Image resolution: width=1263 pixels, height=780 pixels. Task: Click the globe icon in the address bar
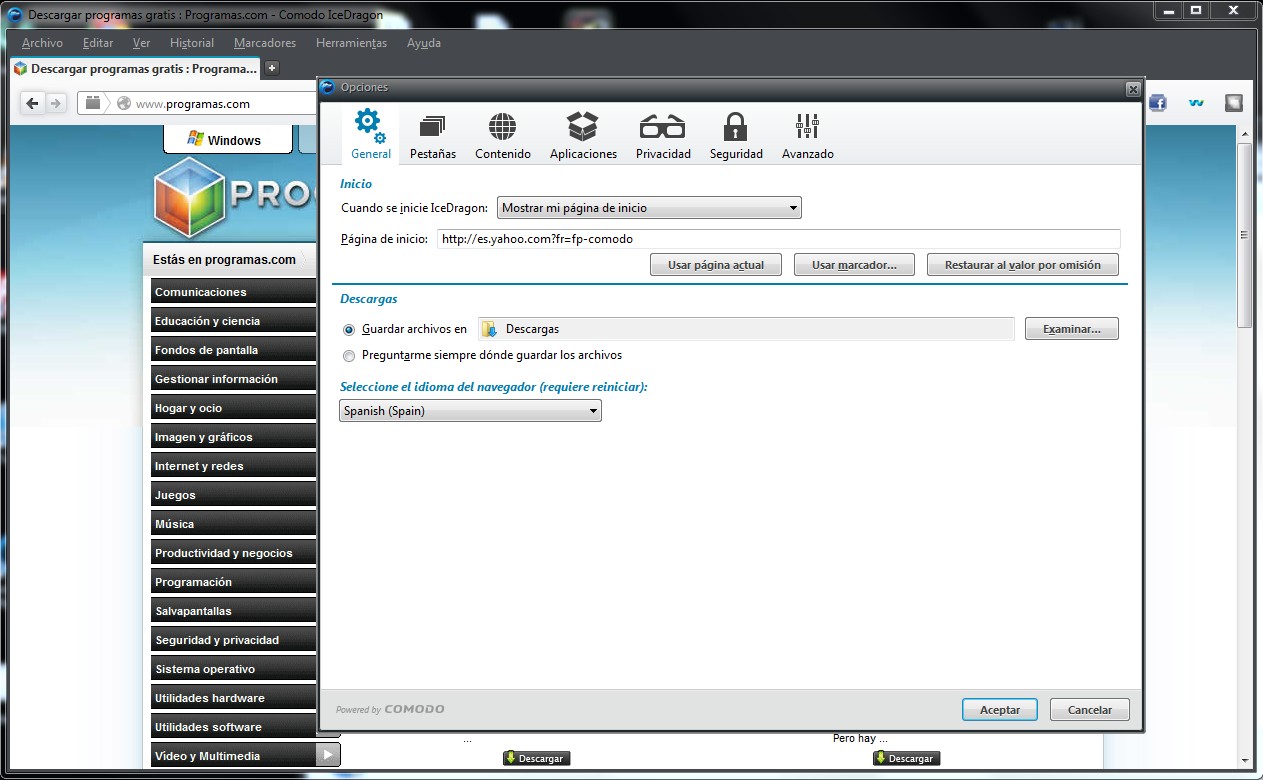[x=124, y=103]
